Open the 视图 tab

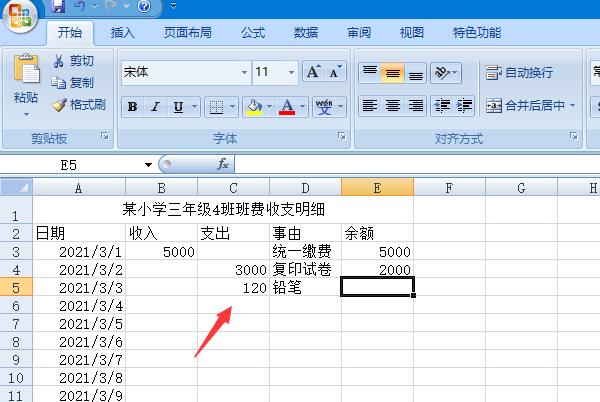(x=412, y=33)
